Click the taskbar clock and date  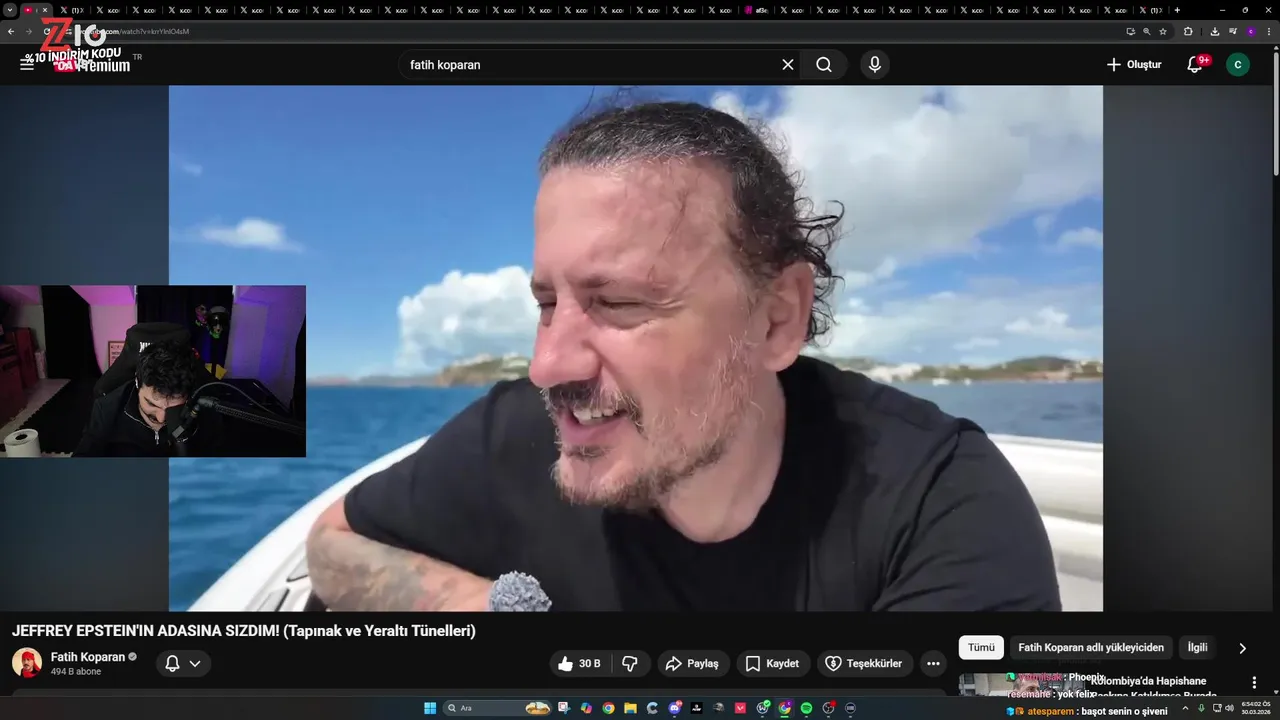(x=1254, y=708)
